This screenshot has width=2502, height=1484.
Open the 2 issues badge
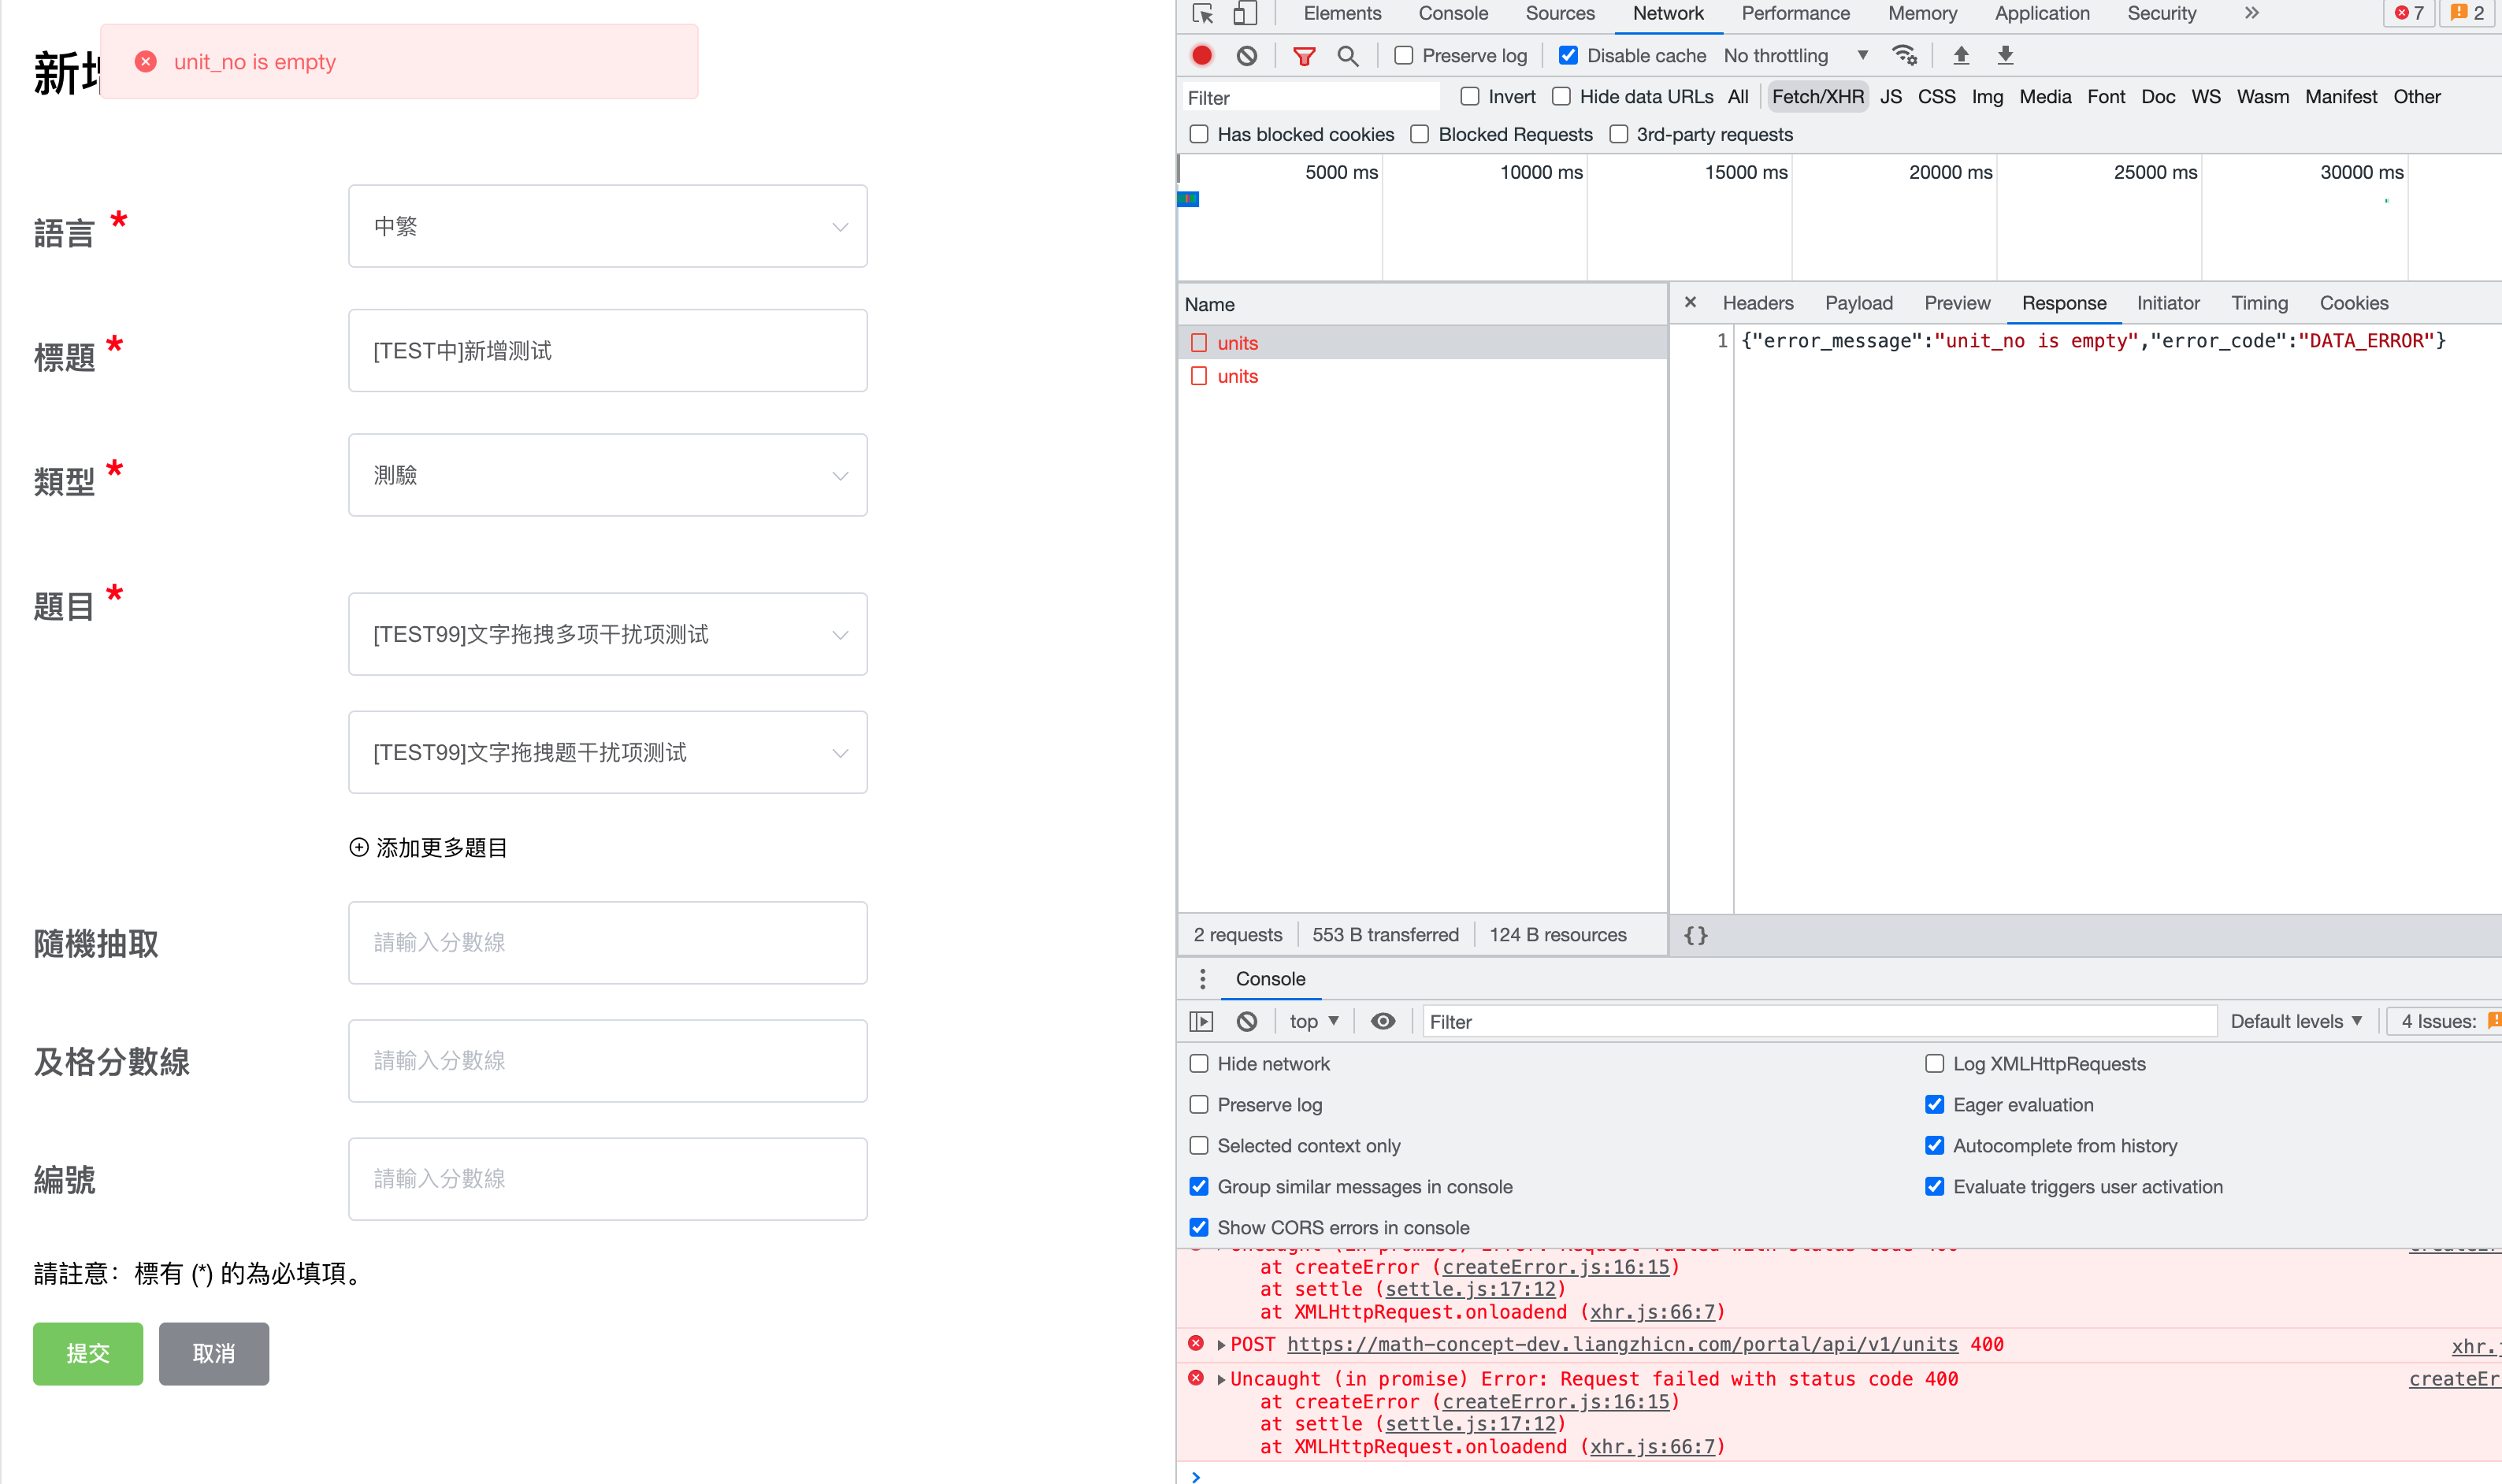tap(2469, 13)
